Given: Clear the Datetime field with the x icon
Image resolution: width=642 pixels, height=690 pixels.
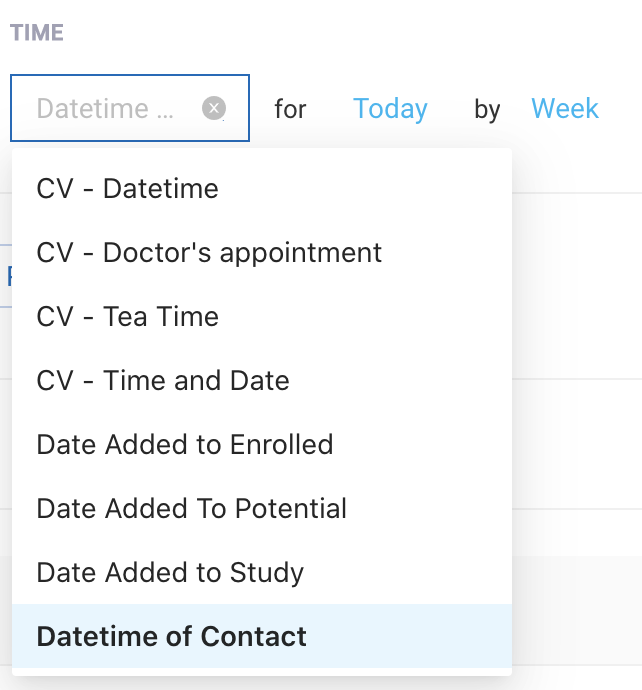Looking at the screenshot, I should [x=214, y=108].
